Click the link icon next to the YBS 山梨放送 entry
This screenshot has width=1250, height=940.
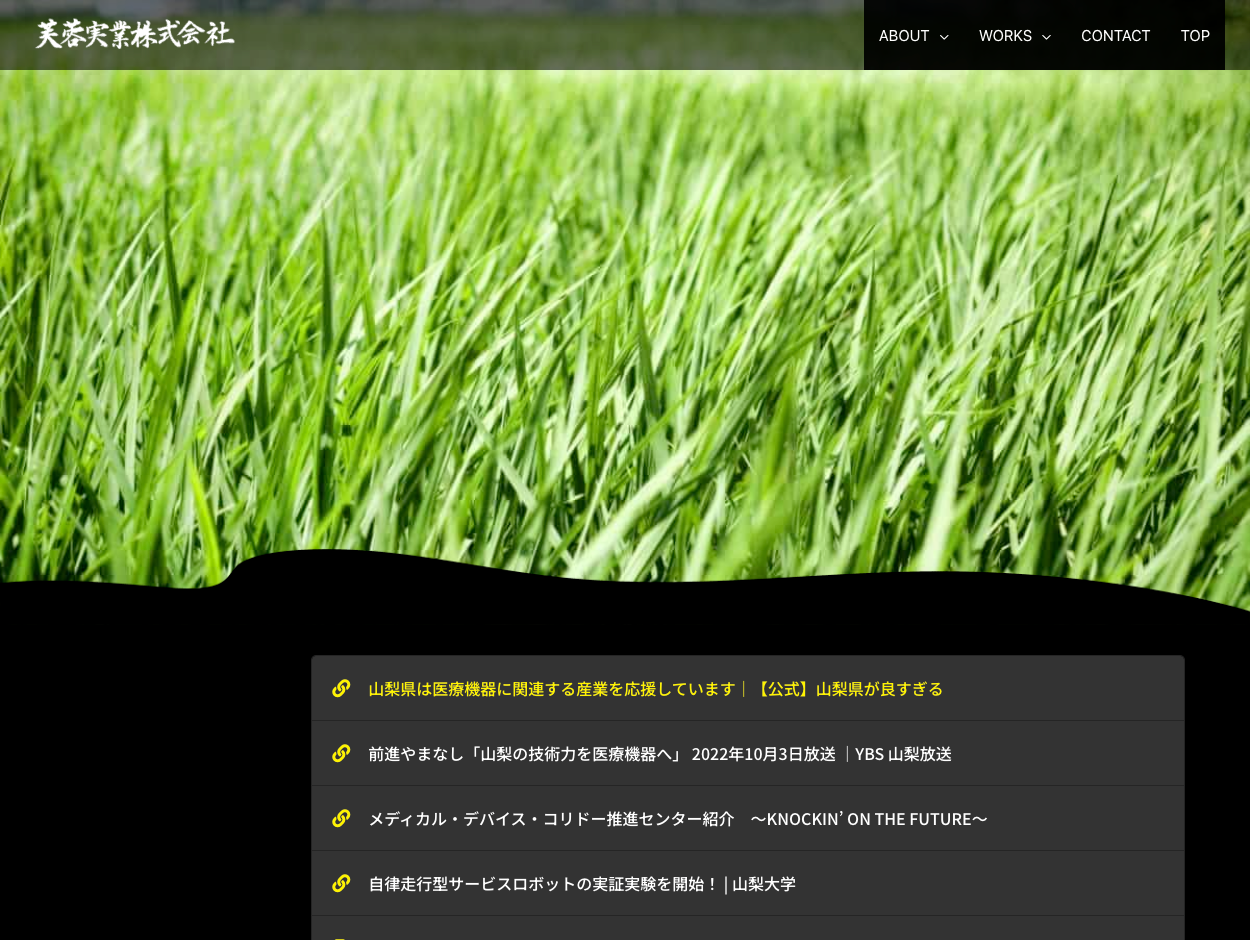(341, 753)
